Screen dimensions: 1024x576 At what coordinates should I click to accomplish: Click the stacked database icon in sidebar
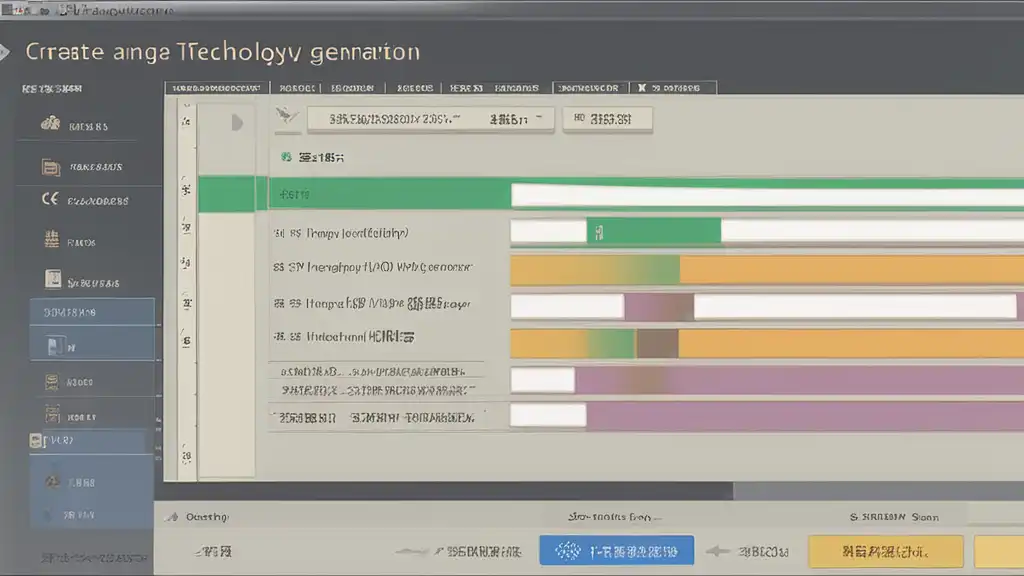(52, 381)
